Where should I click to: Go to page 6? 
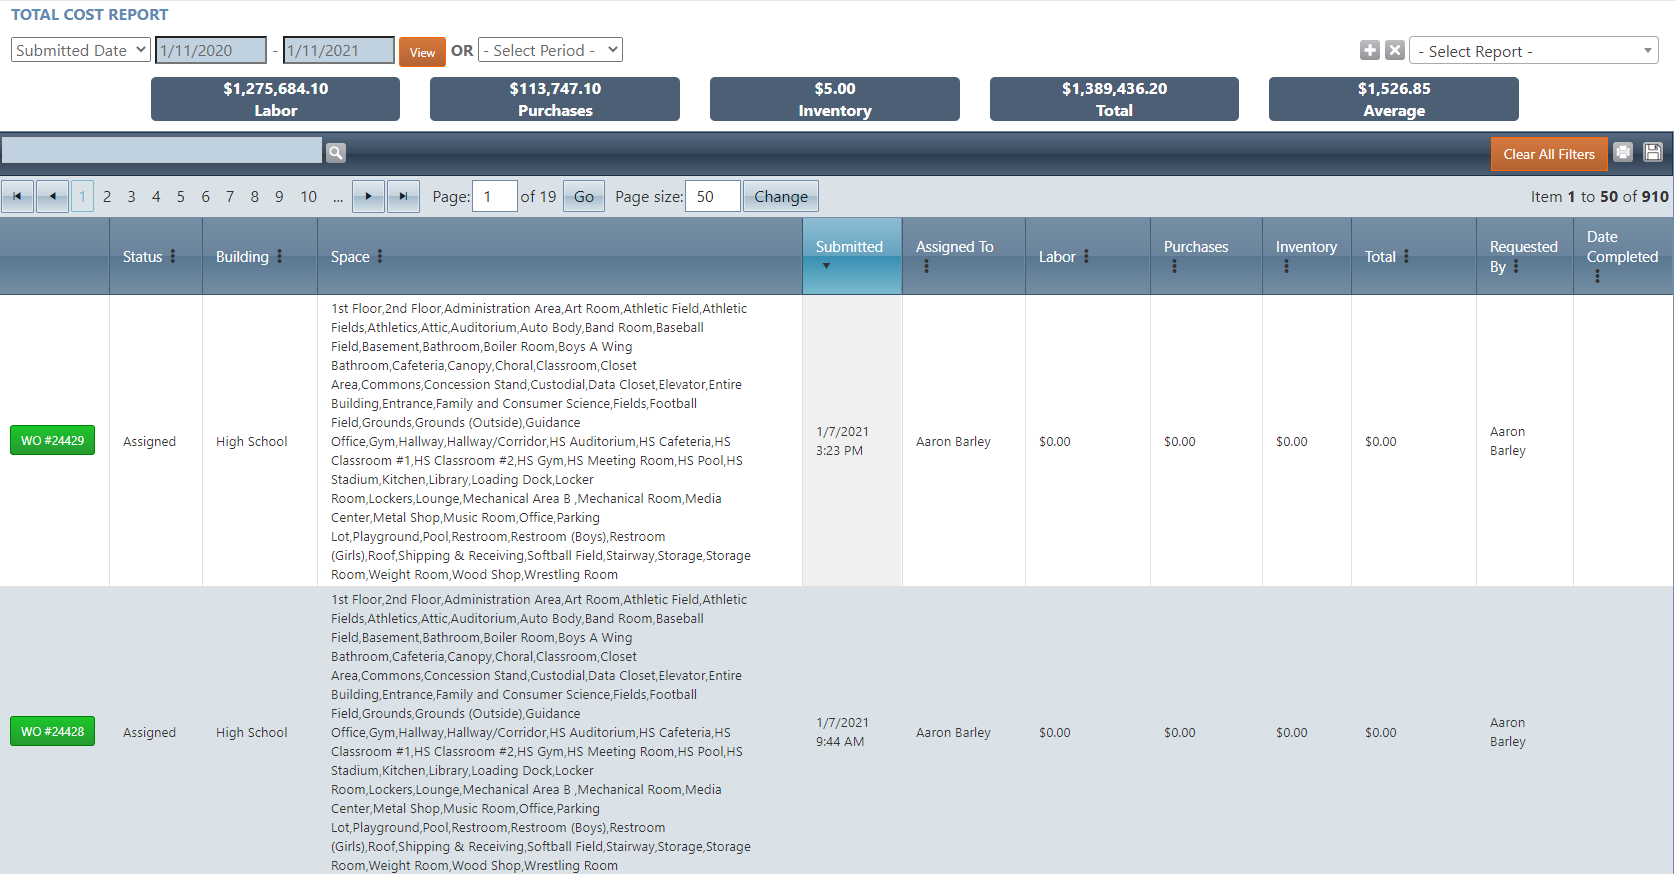click(x=206, y=197)
